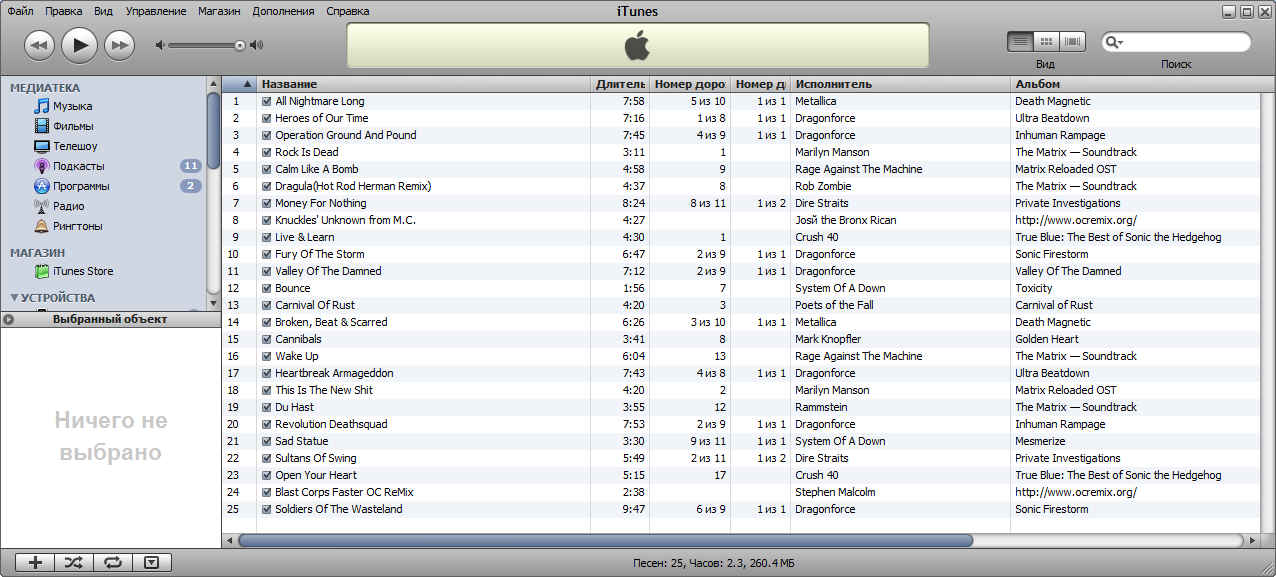
Task: Sort by the Номер диска column header
Action: click(761, 84)
